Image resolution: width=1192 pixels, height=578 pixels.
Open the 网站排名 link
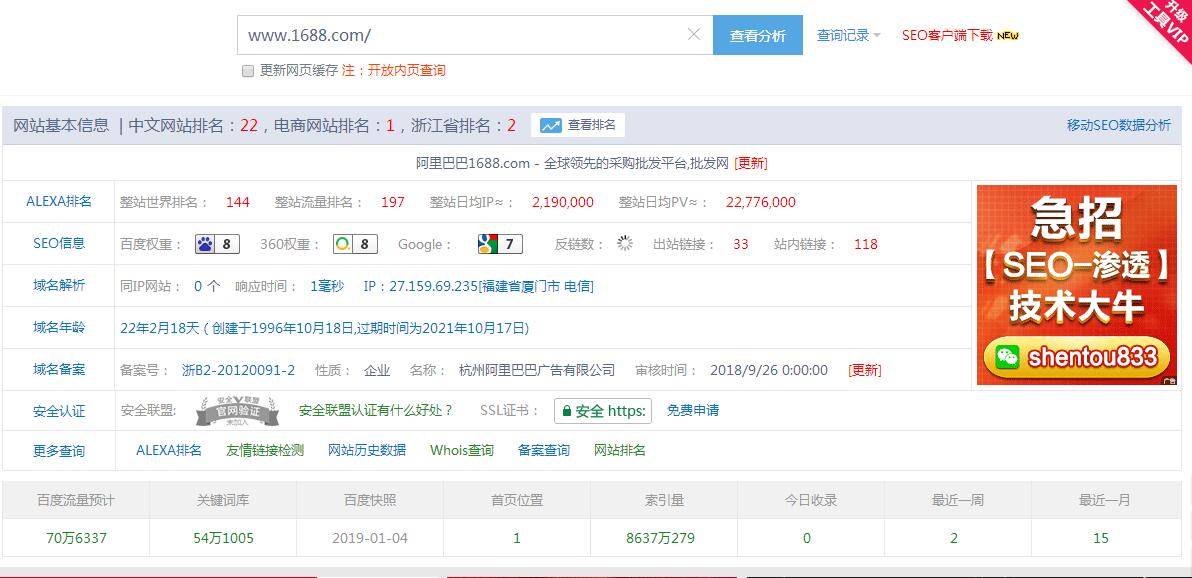[x=620, y=450]
